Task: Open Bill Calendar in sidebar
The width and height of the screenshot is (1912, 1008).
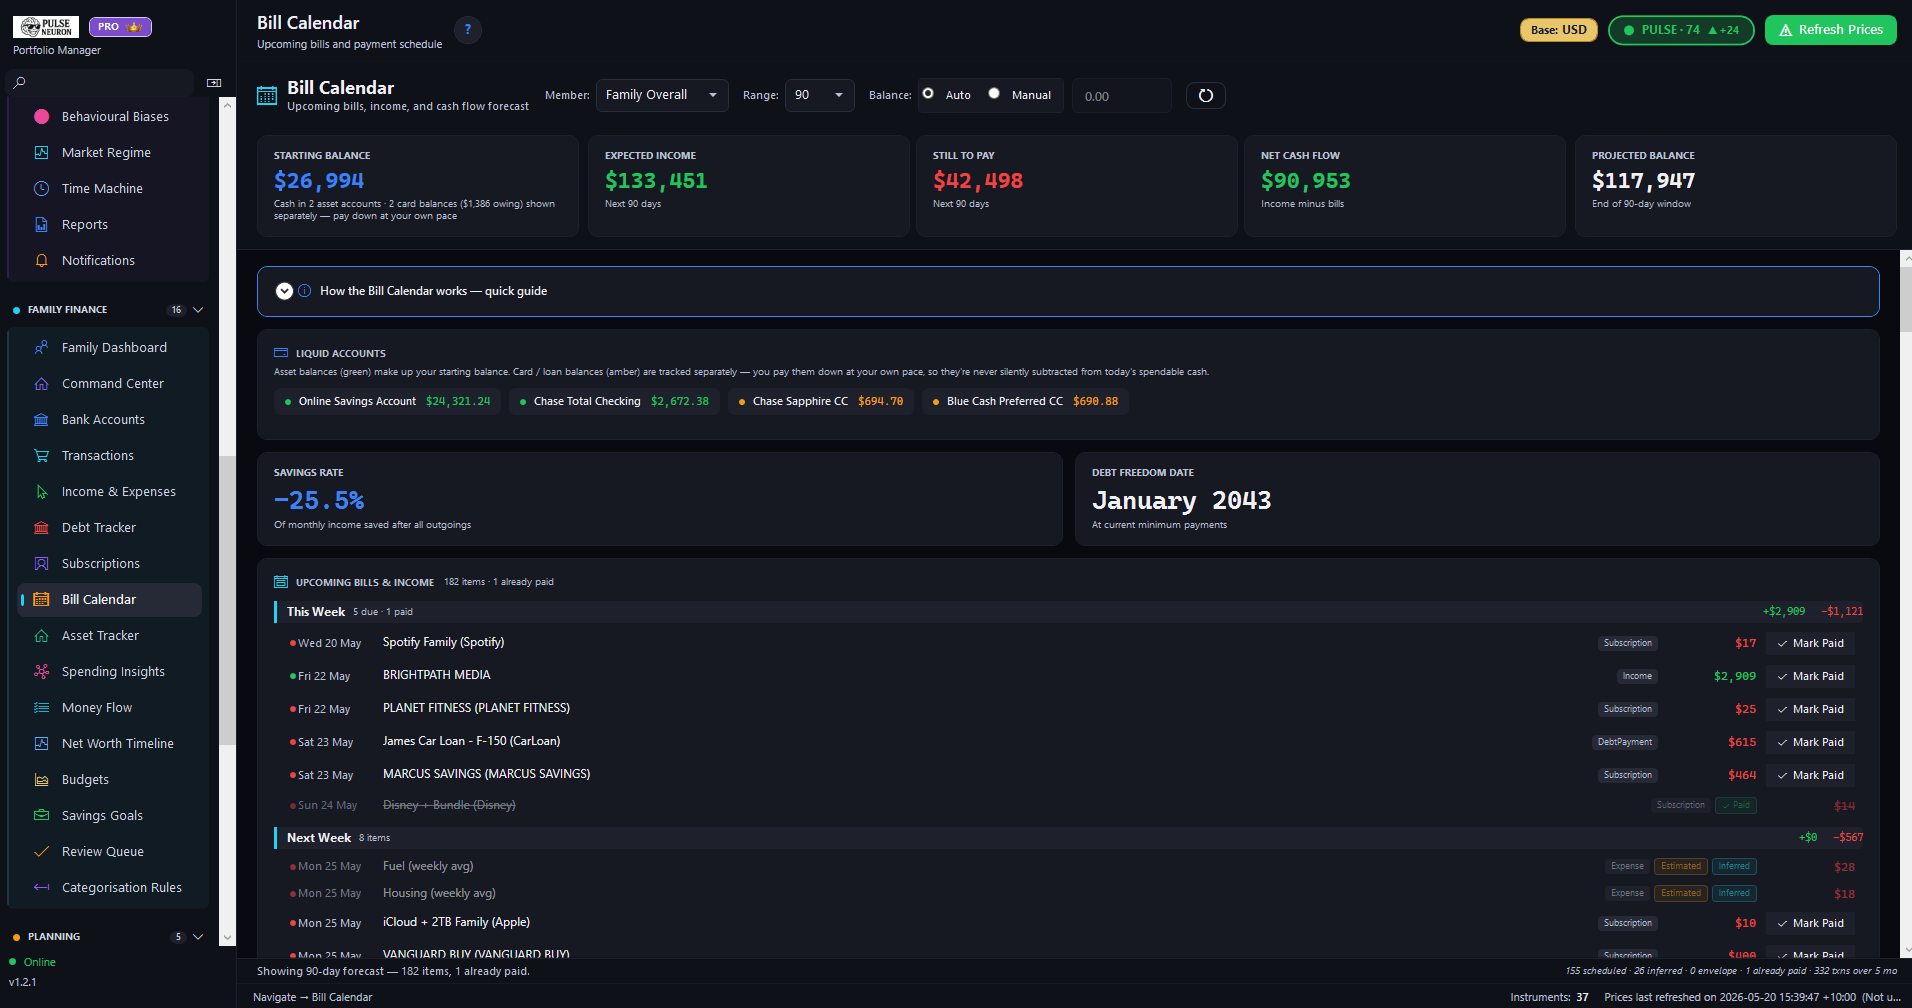Action: pyautogui.click(x=110, y=599)
